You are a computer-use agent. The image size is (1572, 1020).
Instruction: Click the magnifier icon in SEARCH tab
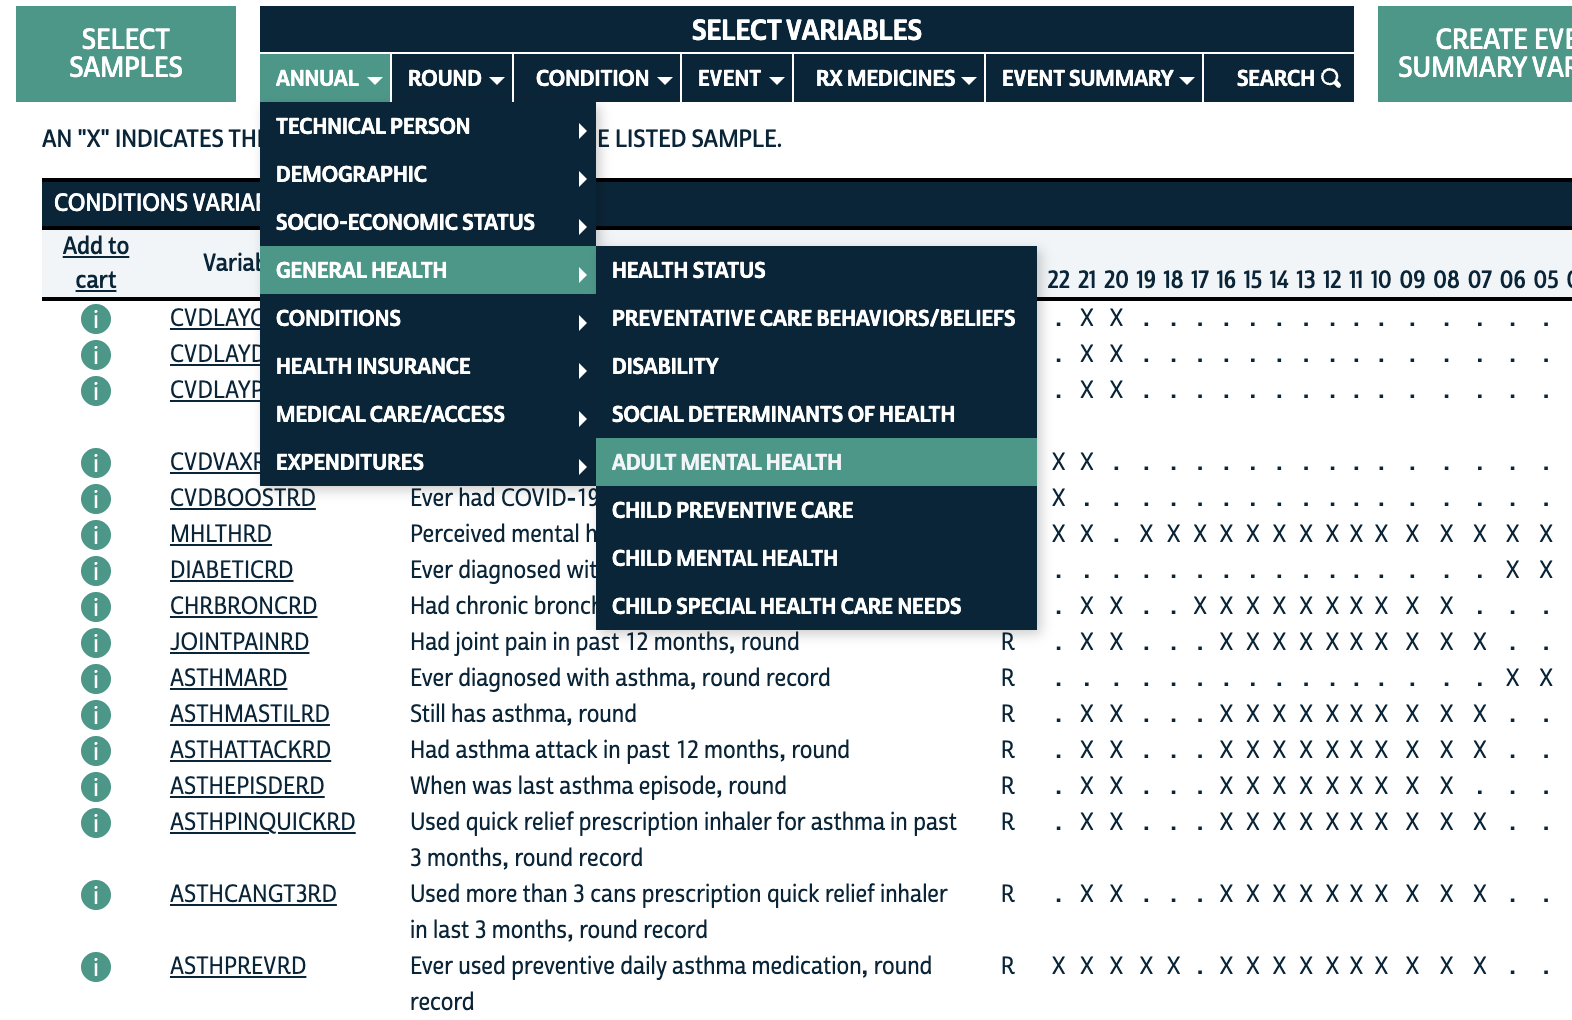[x=1331, y=78]
